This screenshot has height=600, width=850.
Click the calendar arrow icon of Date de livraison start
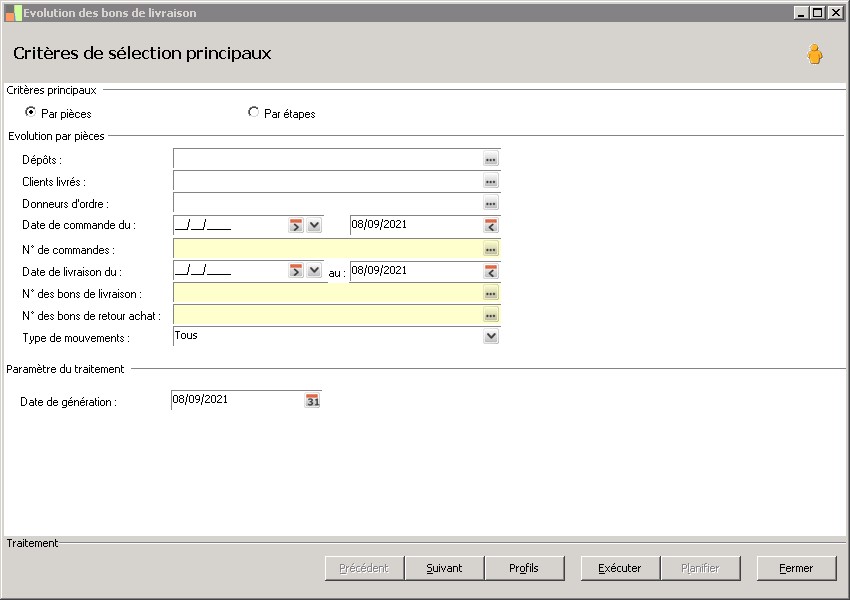[x=295, y=270]
